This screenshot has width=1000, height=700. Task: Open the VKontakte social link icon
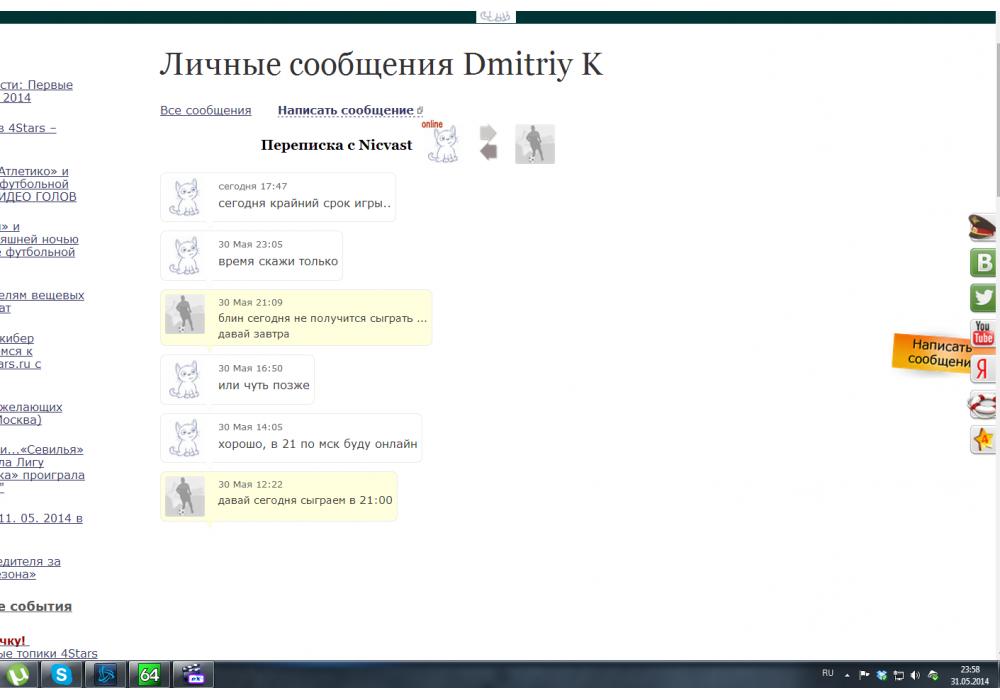pos(983,263)
